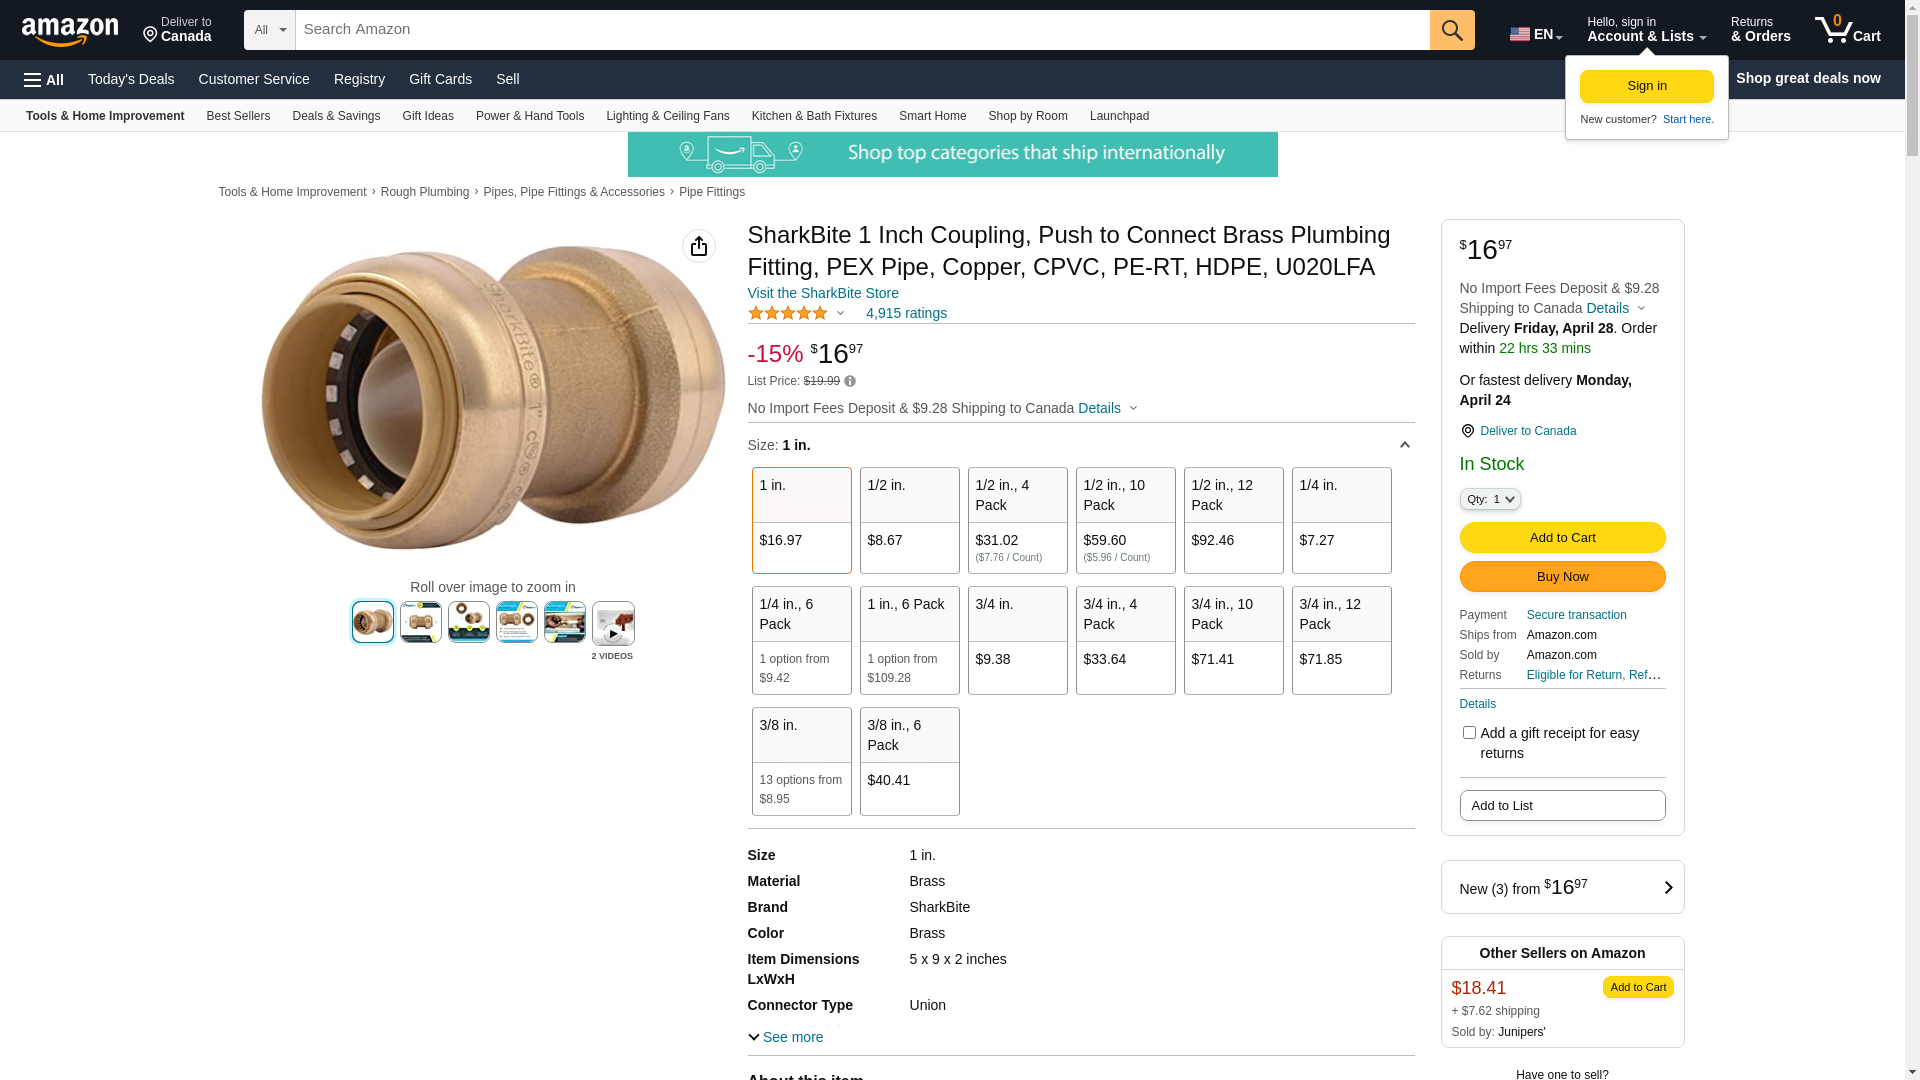Click the list price info icon
Screen dimensions: 1920x1080
click(x=850, y=381)
